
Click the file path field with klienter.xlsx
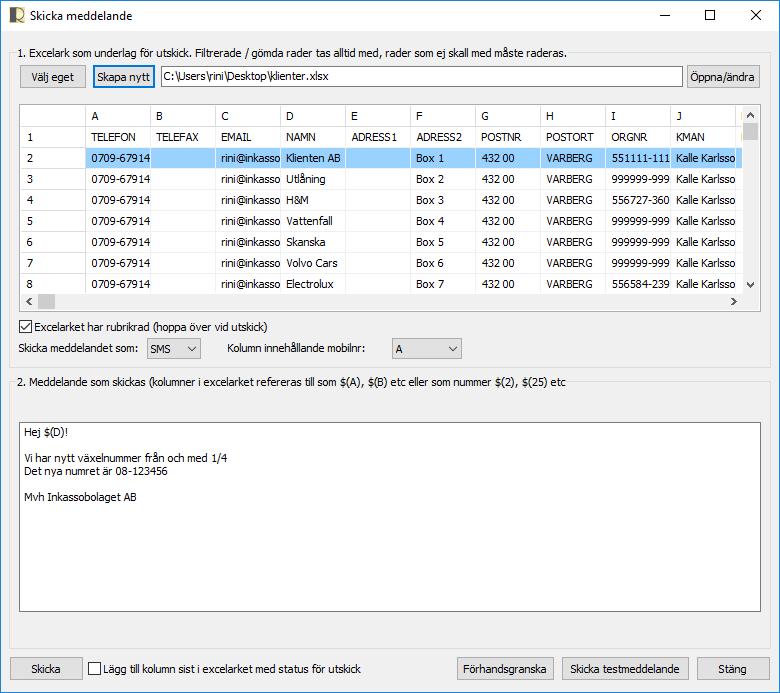421,77
